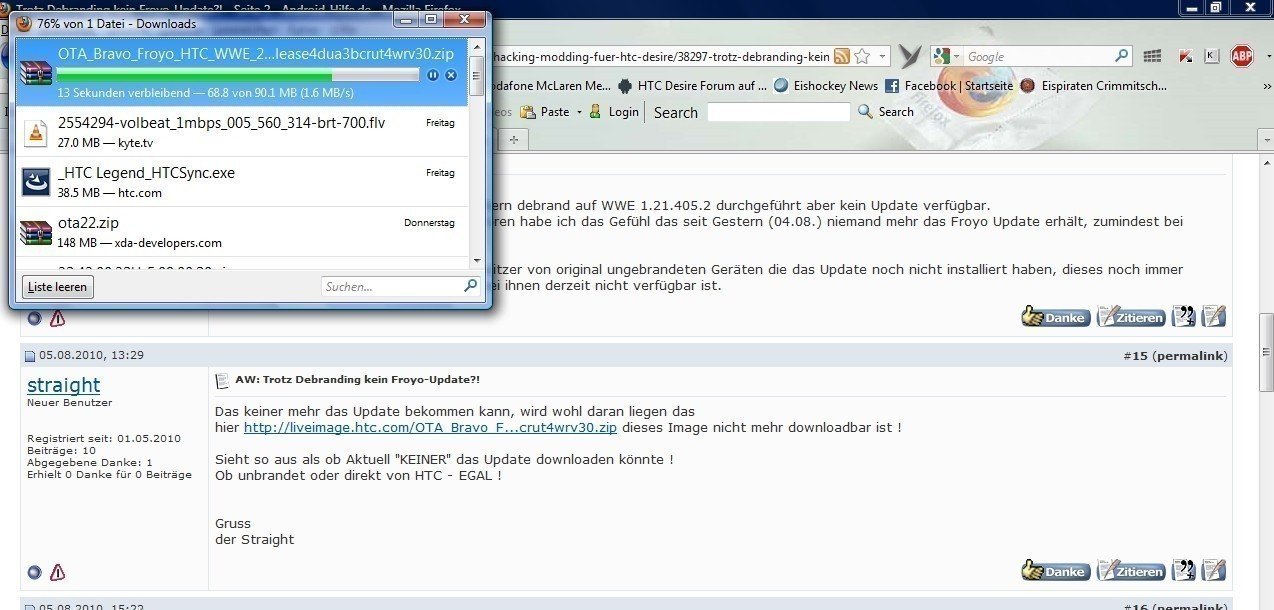Open 'Eispiraten Crimmitsch...' bookmark
Viewport: 1274px width, 610px height.
coord(1093,86)
